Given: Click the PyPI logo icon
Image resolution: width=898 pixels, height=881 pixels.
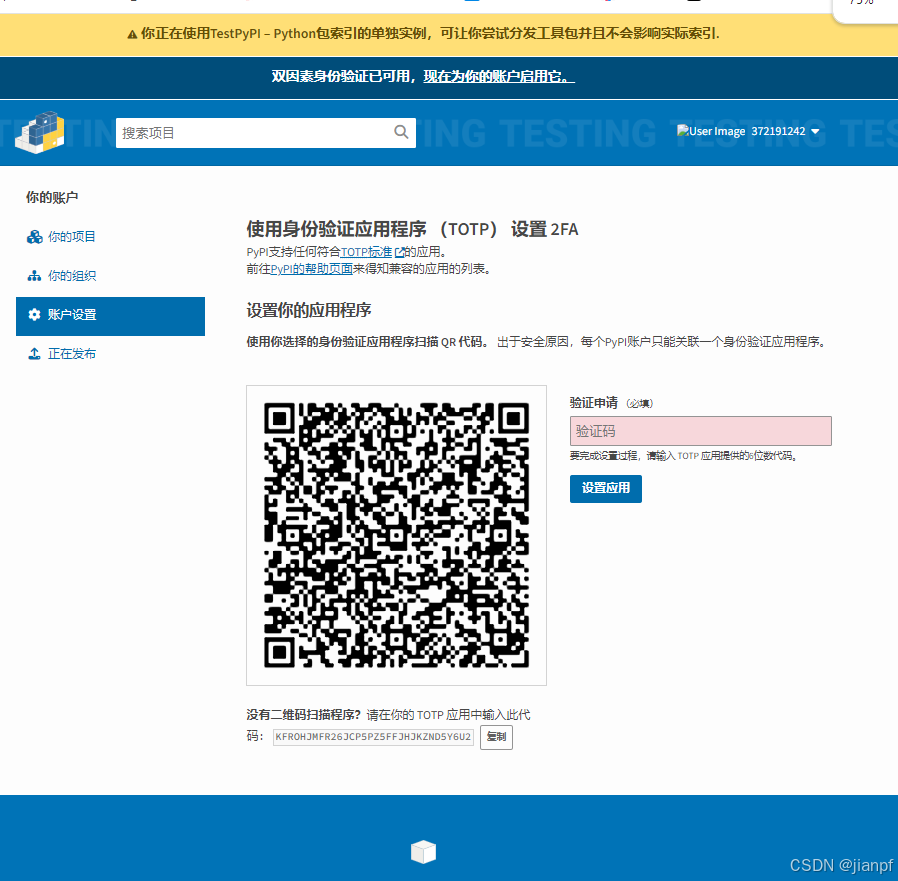Looking at the screenshot, I should point(40,132).
